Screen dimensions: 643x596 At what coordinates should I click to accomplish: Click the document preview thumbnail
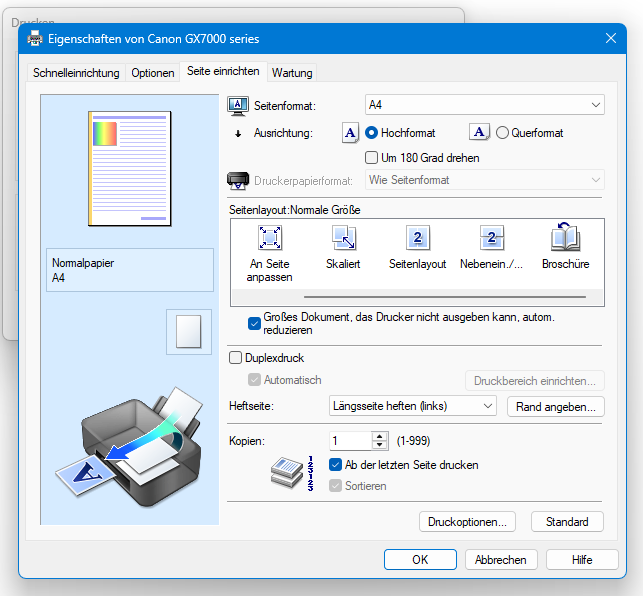130,169
